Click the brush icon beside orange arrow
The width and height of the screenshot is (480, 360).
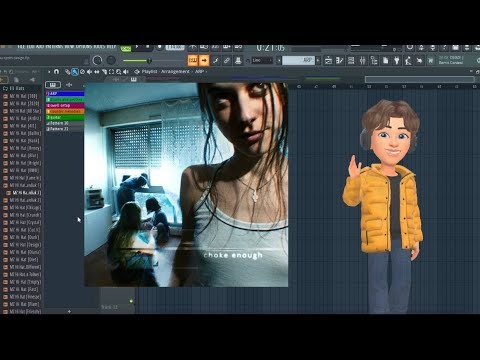[215, 61]
